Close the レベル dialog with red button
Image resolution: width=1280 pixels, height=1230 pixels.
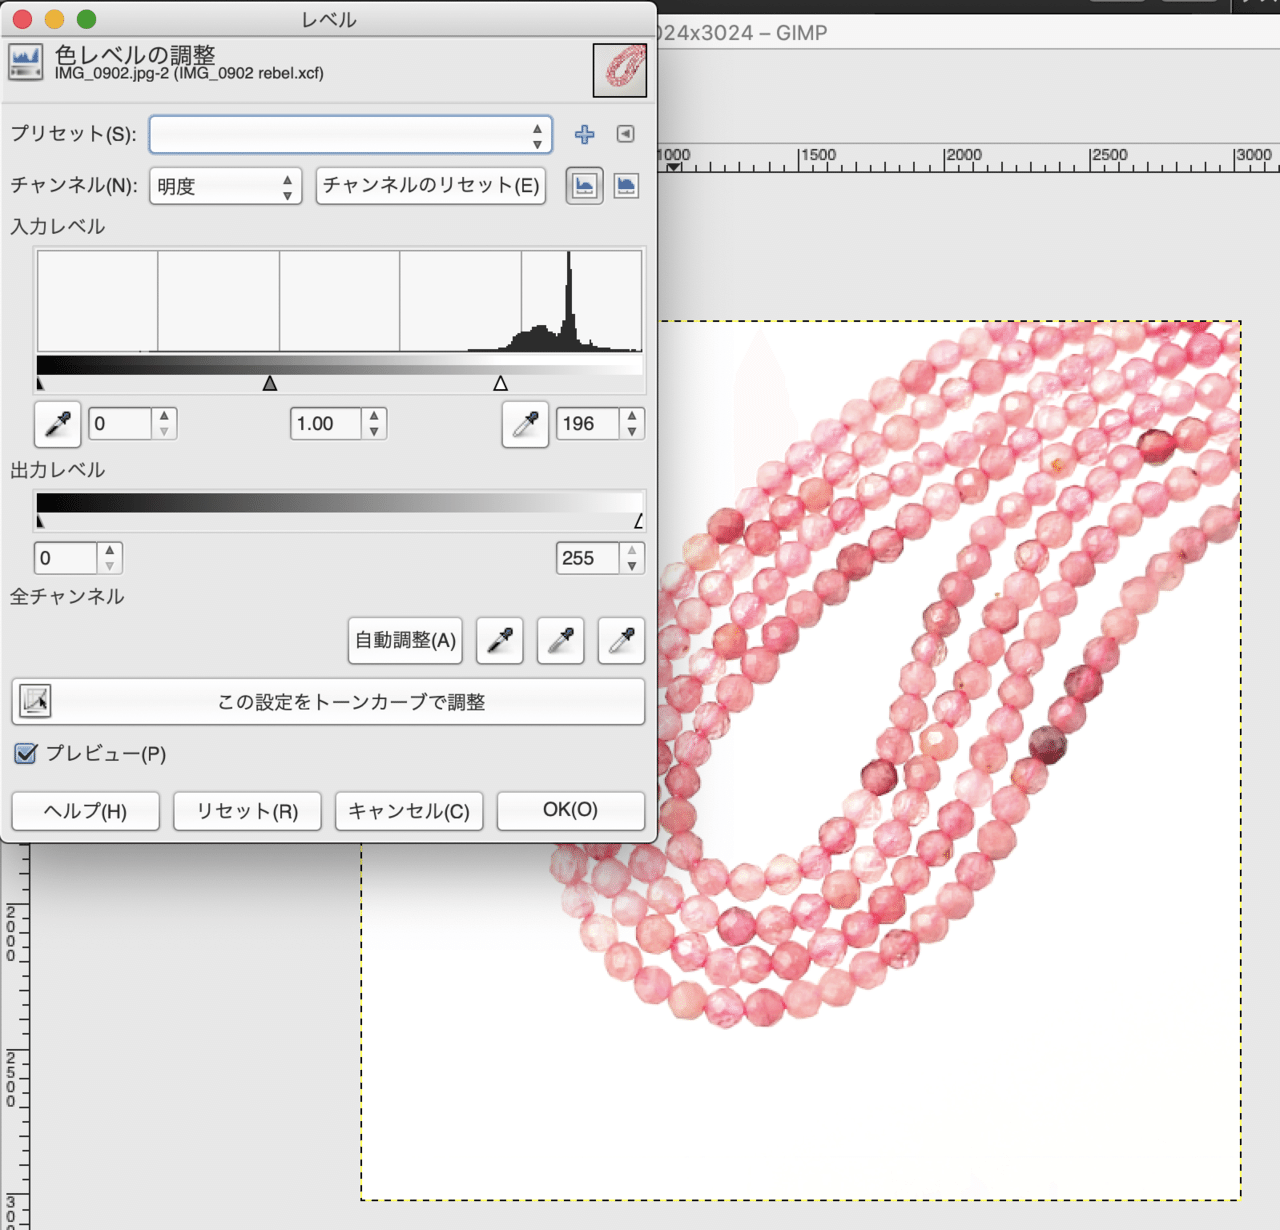click(23, 19)
